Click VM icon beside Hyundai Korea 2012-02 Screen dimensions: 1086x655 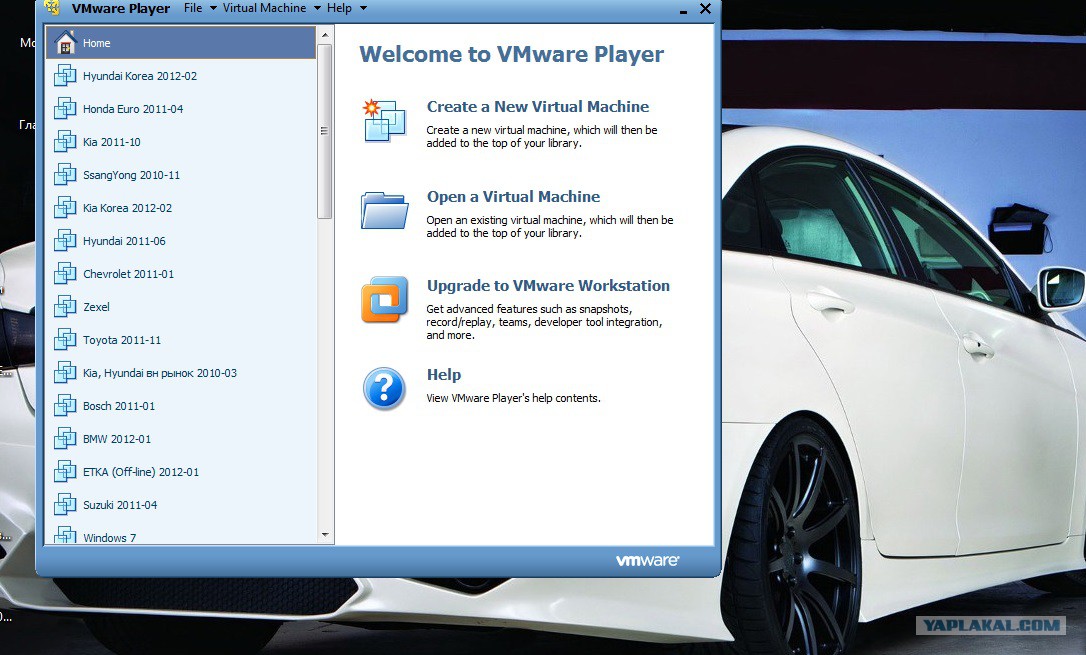click(65, 75)
